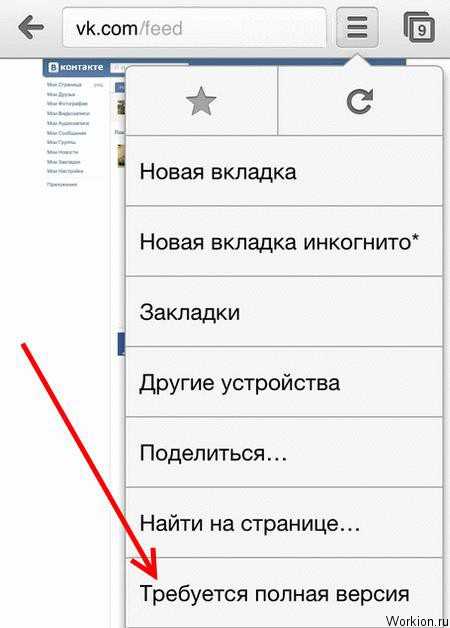The image size is (450, 628).
Task: Click the VK search field in header
Action: tap(118, 68)
